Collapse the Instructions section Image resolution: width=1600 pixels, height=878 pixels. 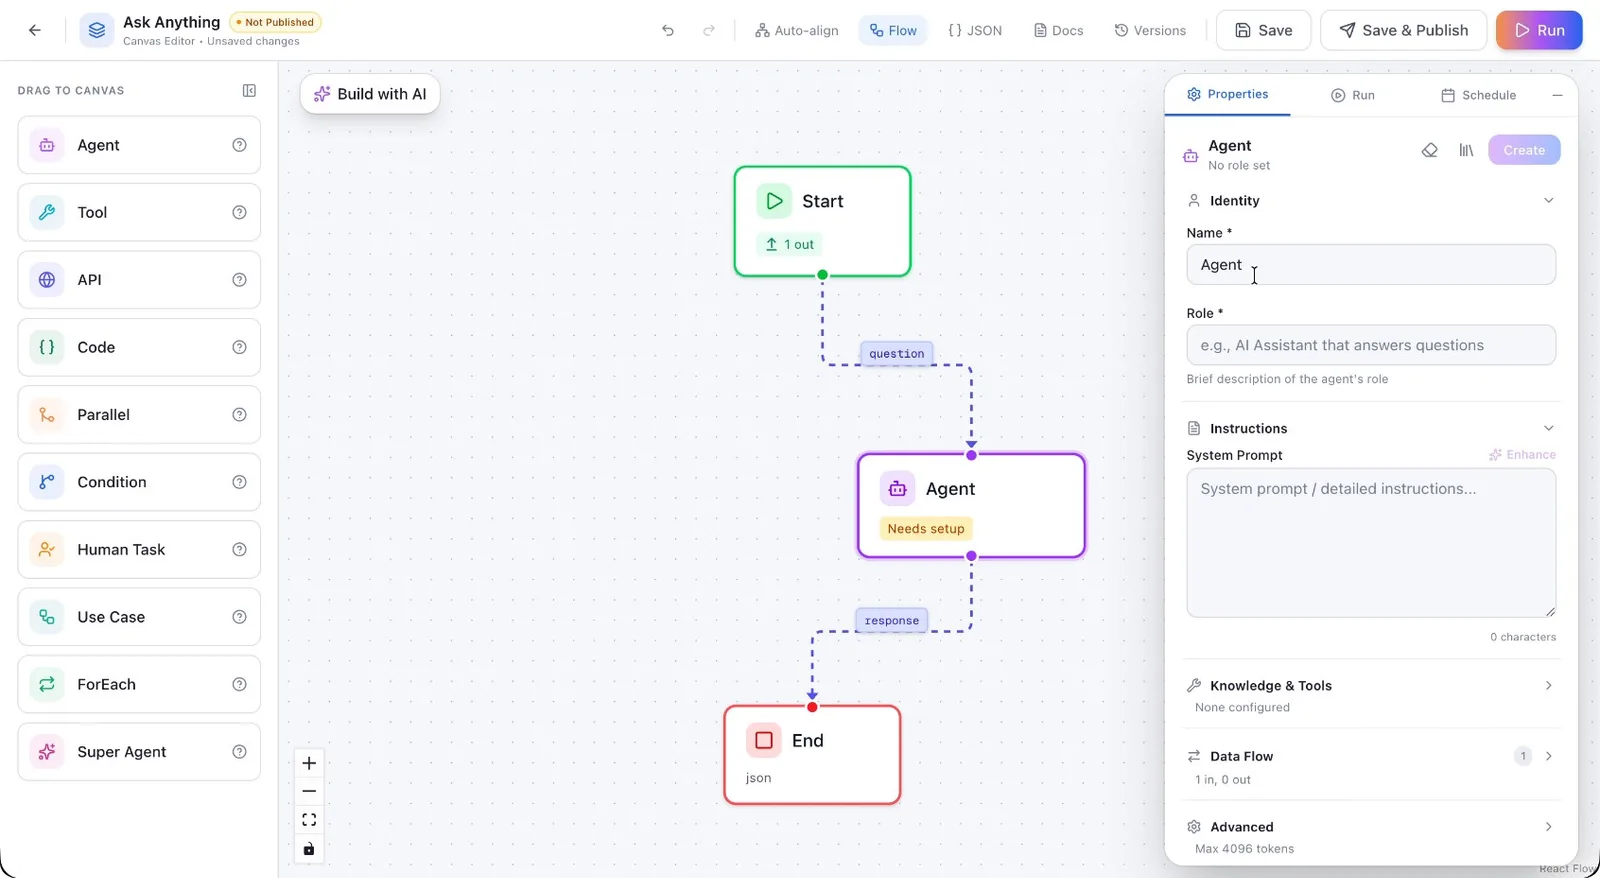(1548, 428)
